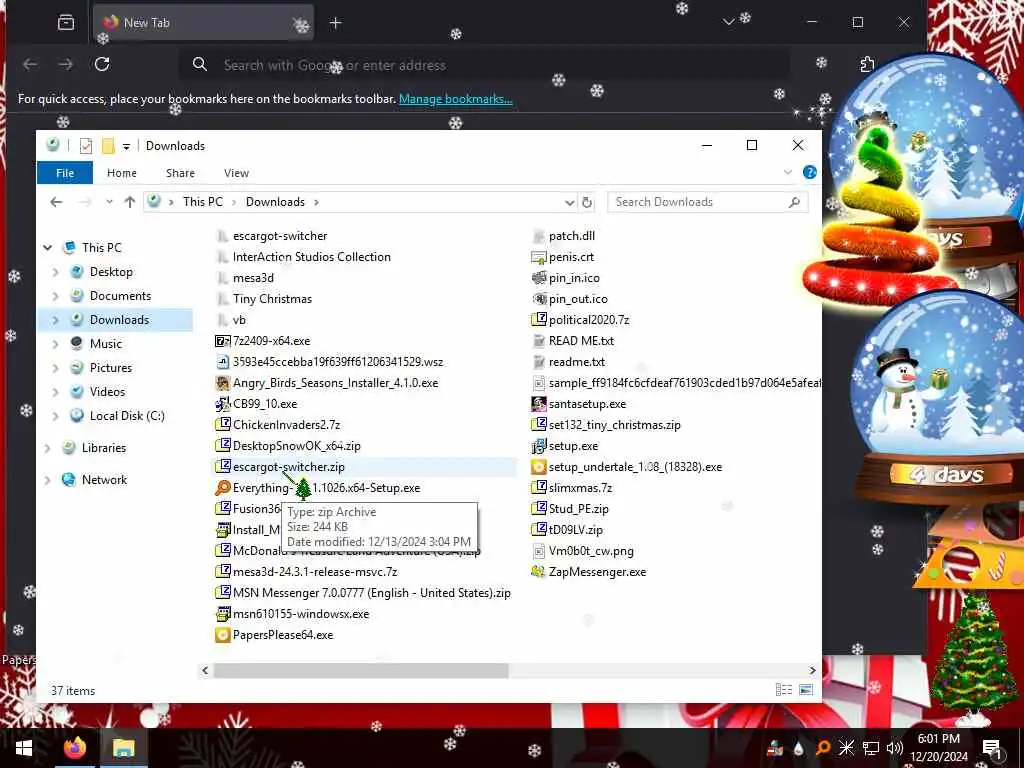Open customize quick access toolbar dropdown
The image size is (1024, 768).
[126, 146]
